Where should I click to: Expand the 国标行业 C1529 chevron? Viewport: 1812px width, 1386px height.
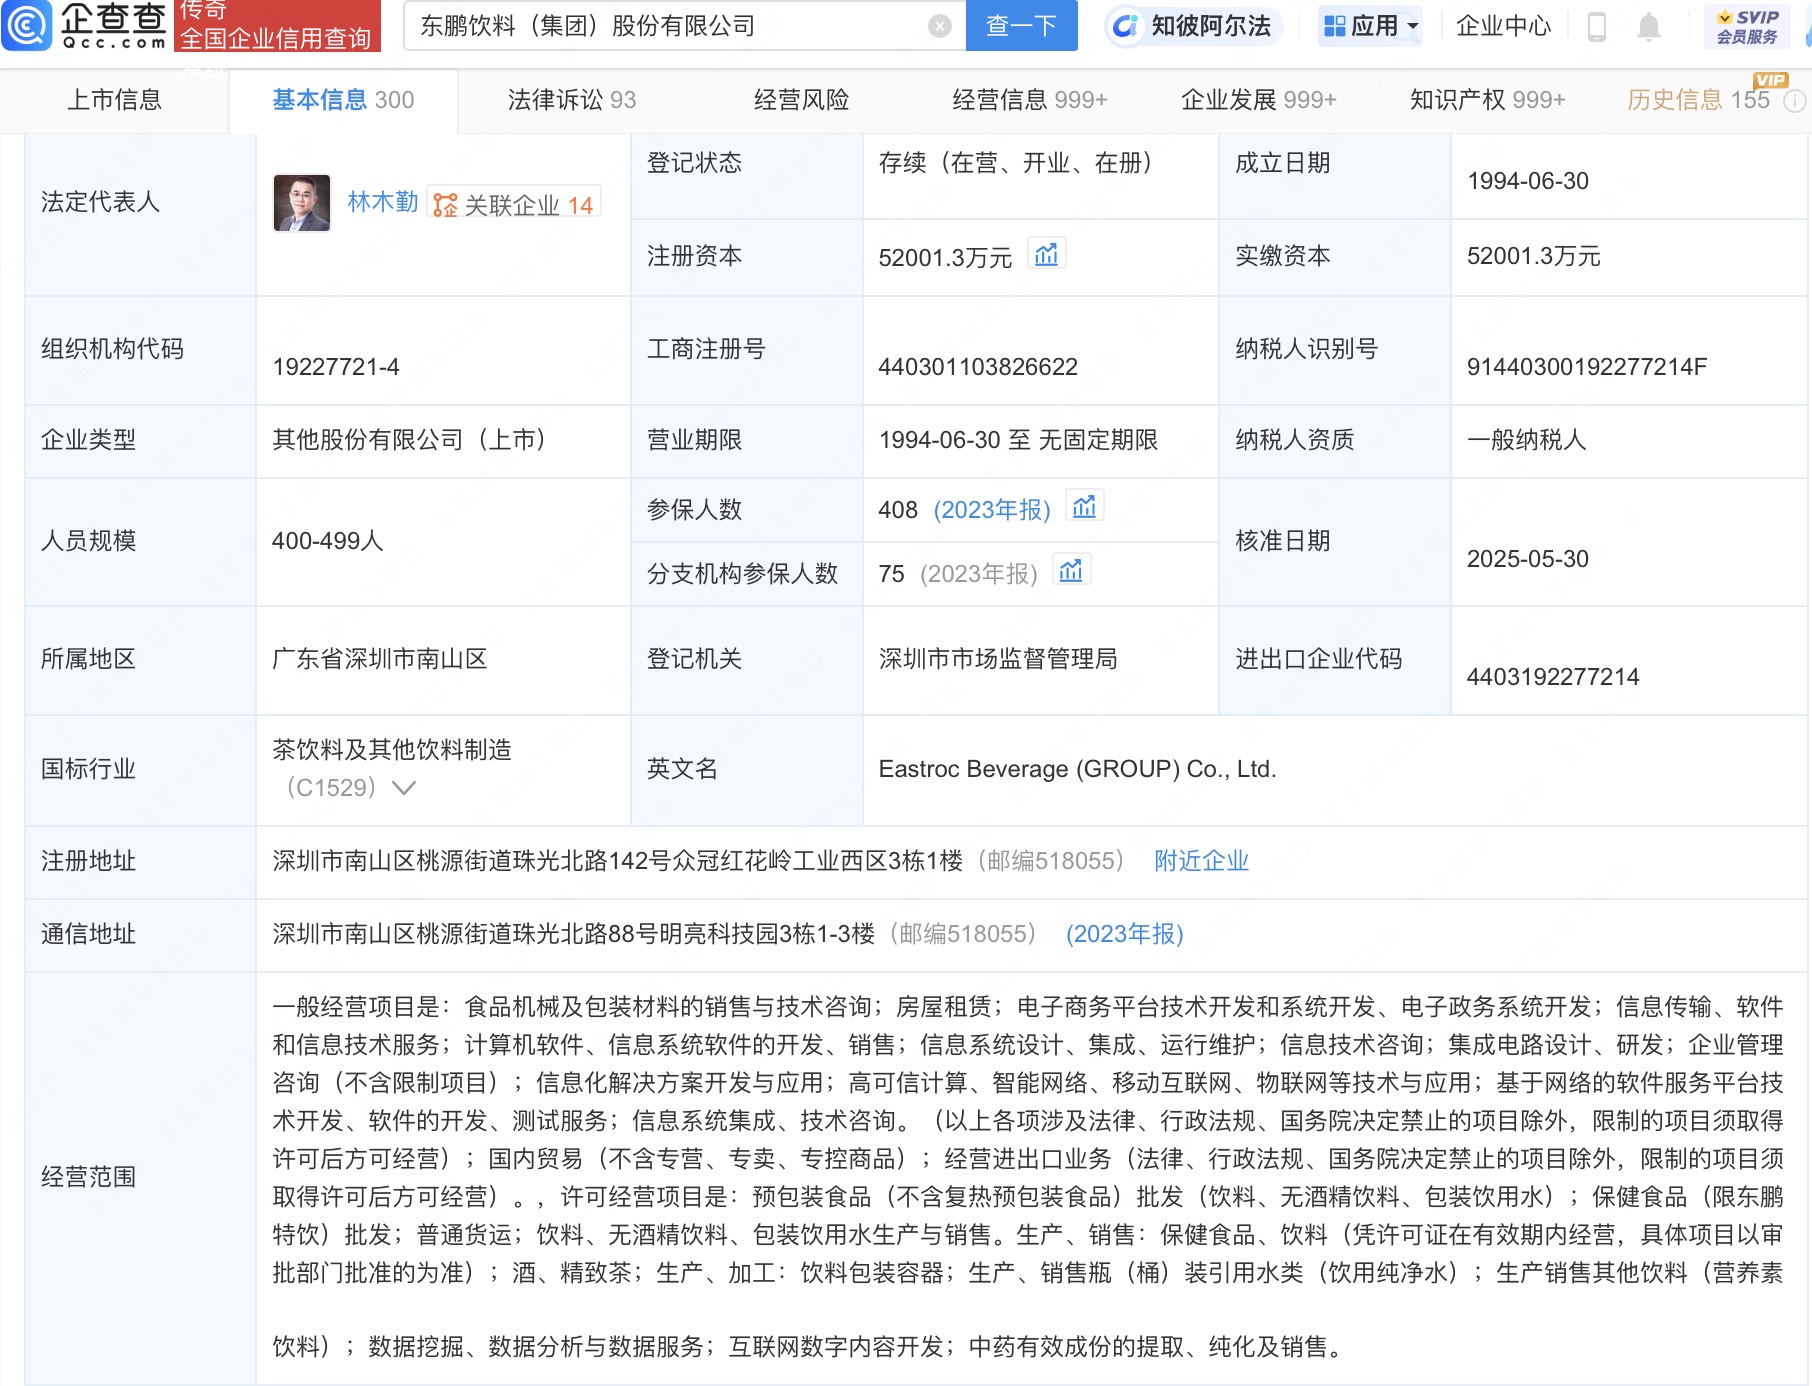404,788
